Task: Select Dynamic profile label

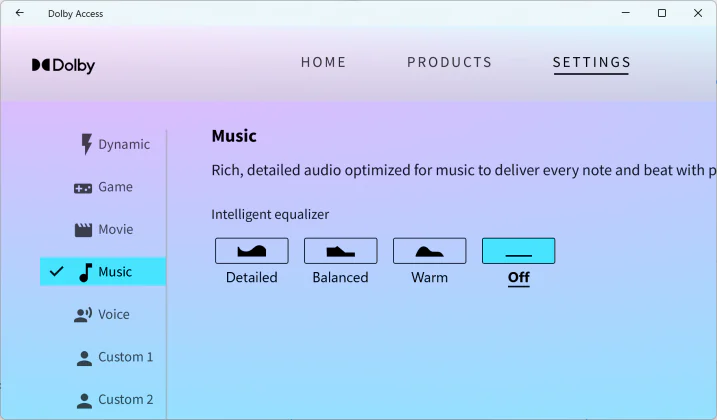Action: pos(124,145)
